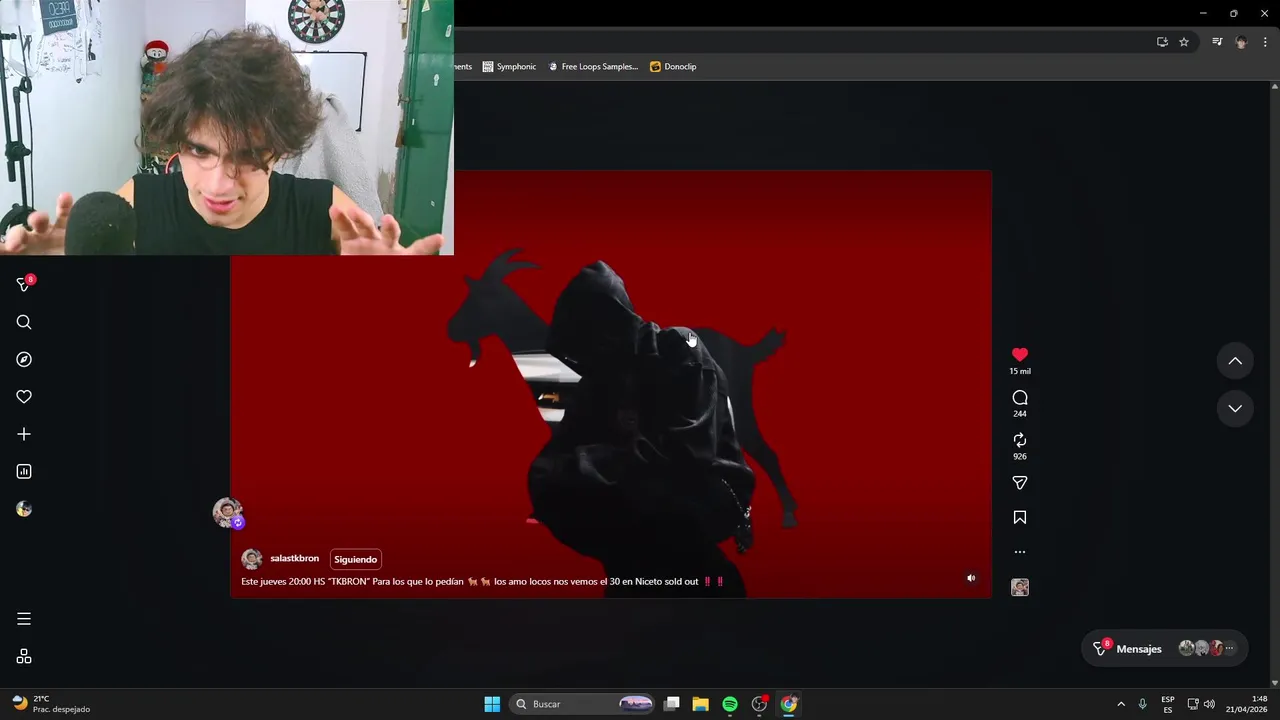Click the Siguiendo following button

click(x=356, y=560)
